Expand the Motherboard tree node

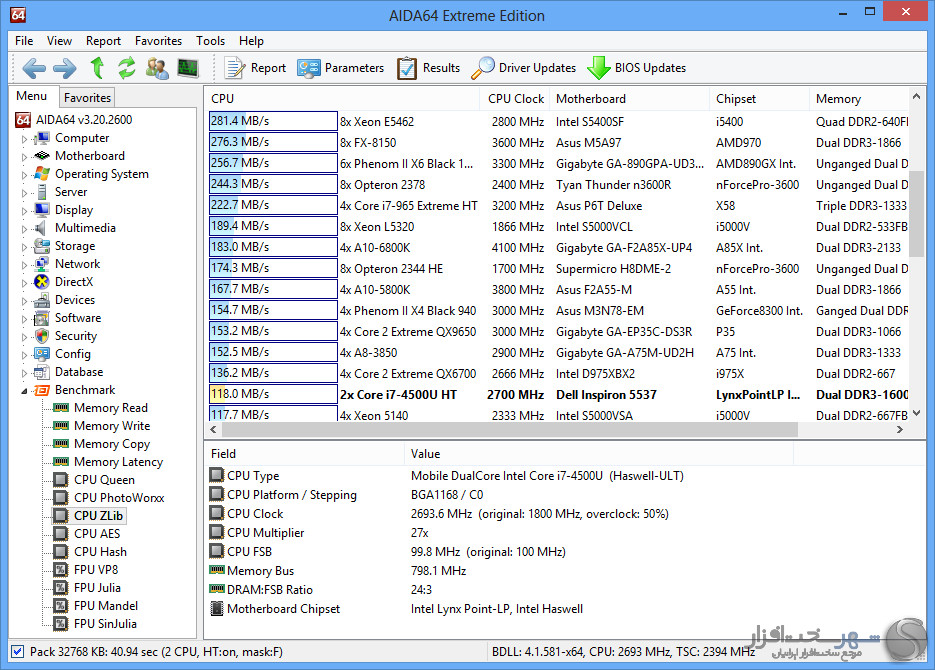tap(24, 157)
